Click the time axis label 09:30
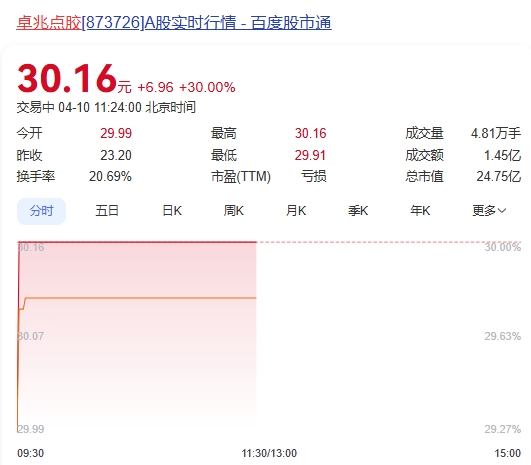Screen dimensions: 531x465 pyautogui.click(x=30, y=453)
